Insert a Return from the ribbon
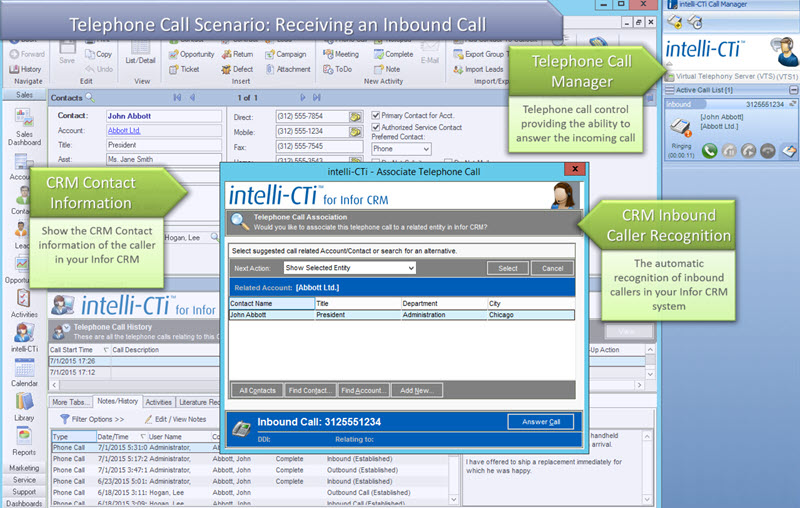The image size is (800, 508). pyautogui.click(x=237, y=54)
